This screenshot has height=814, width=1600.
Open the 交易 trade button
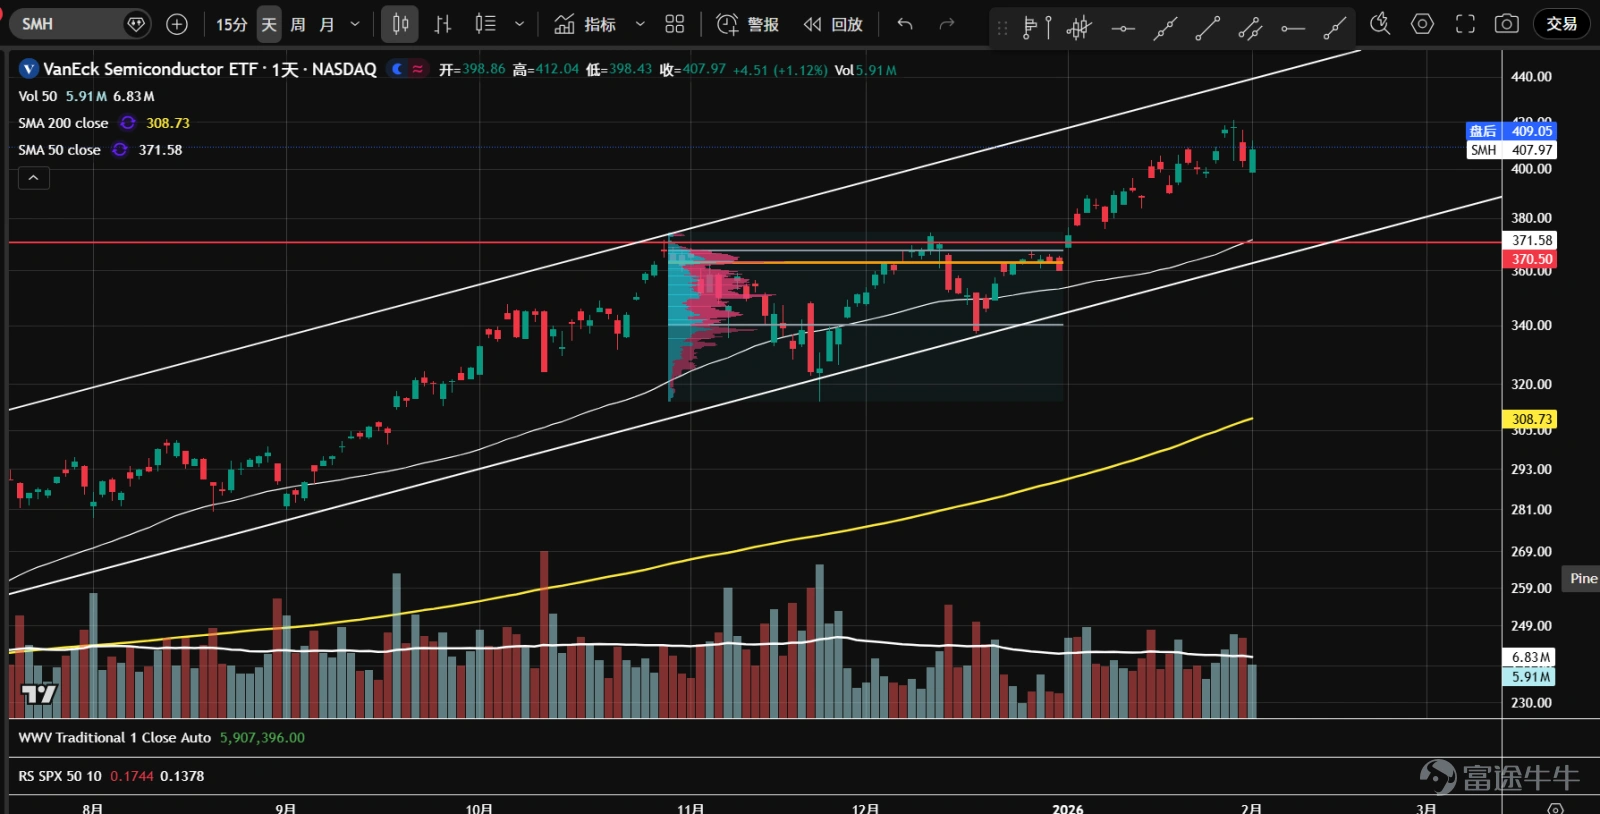[x=1561, y=24]
